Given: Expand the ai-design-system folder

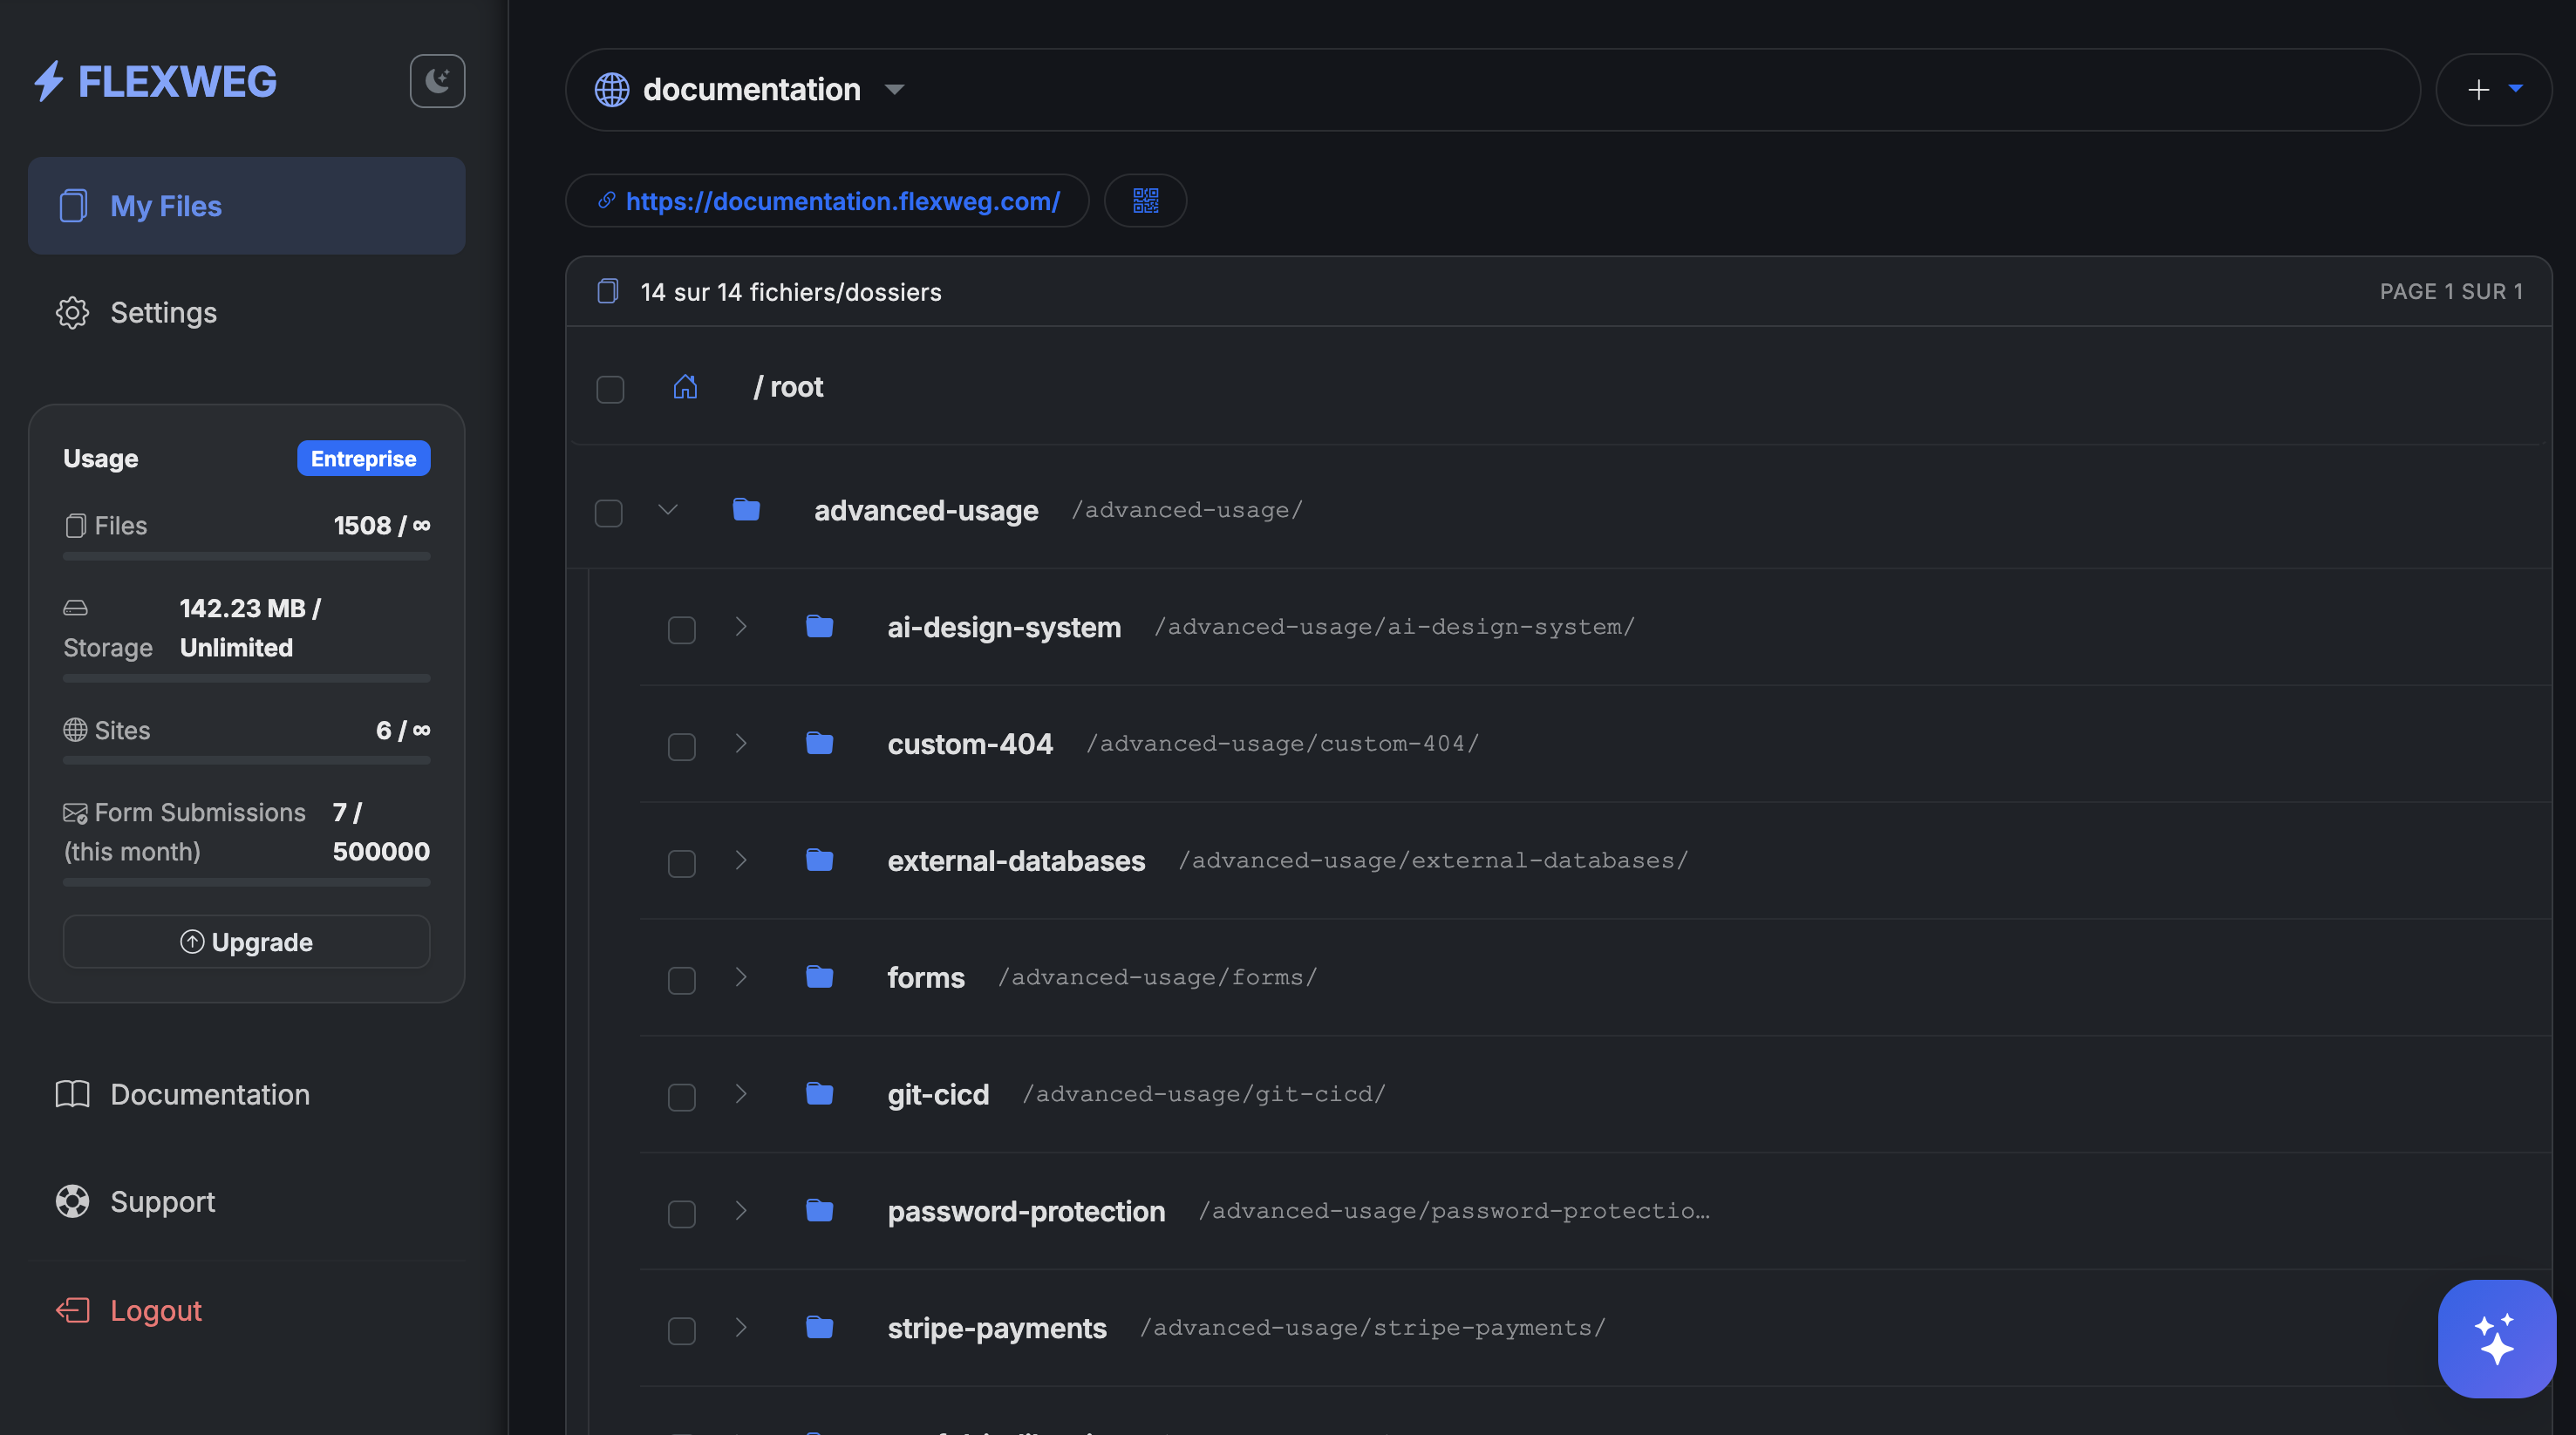Looking at the screenshot, I should tap(741, 627).
